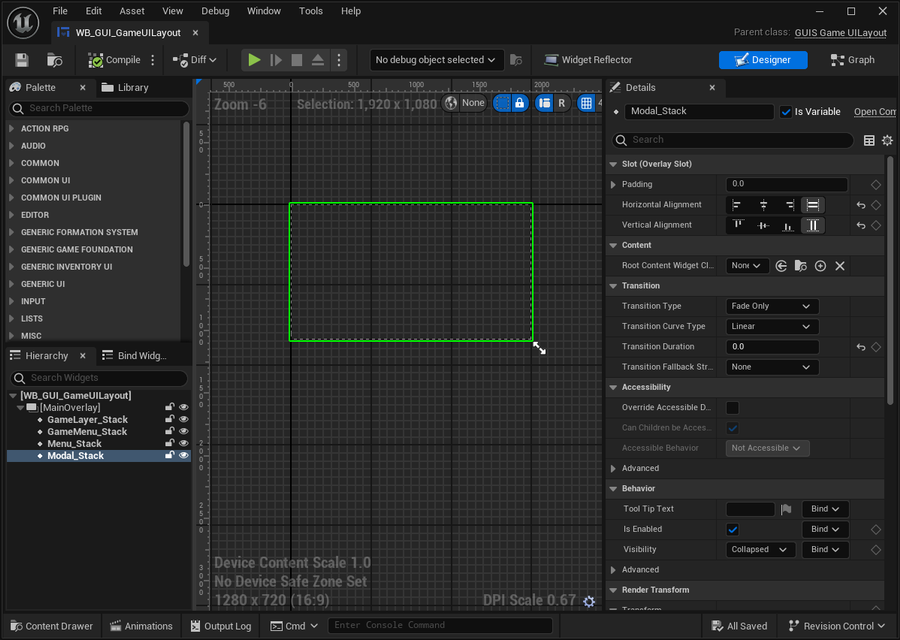
Task: Expand the GENERIC INVENTORY UI category
Action: click(x=11, y=266)
